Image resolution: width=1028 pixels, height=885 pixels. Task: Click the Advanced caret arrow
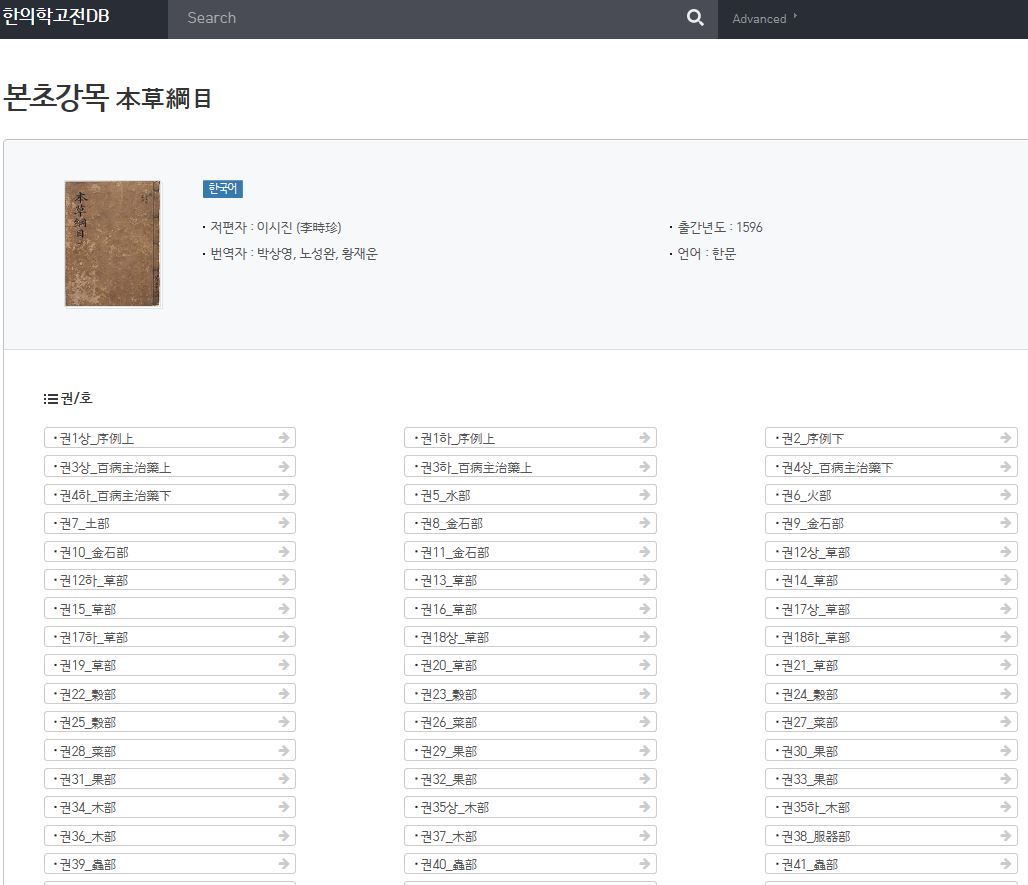(x=795, y=17)
